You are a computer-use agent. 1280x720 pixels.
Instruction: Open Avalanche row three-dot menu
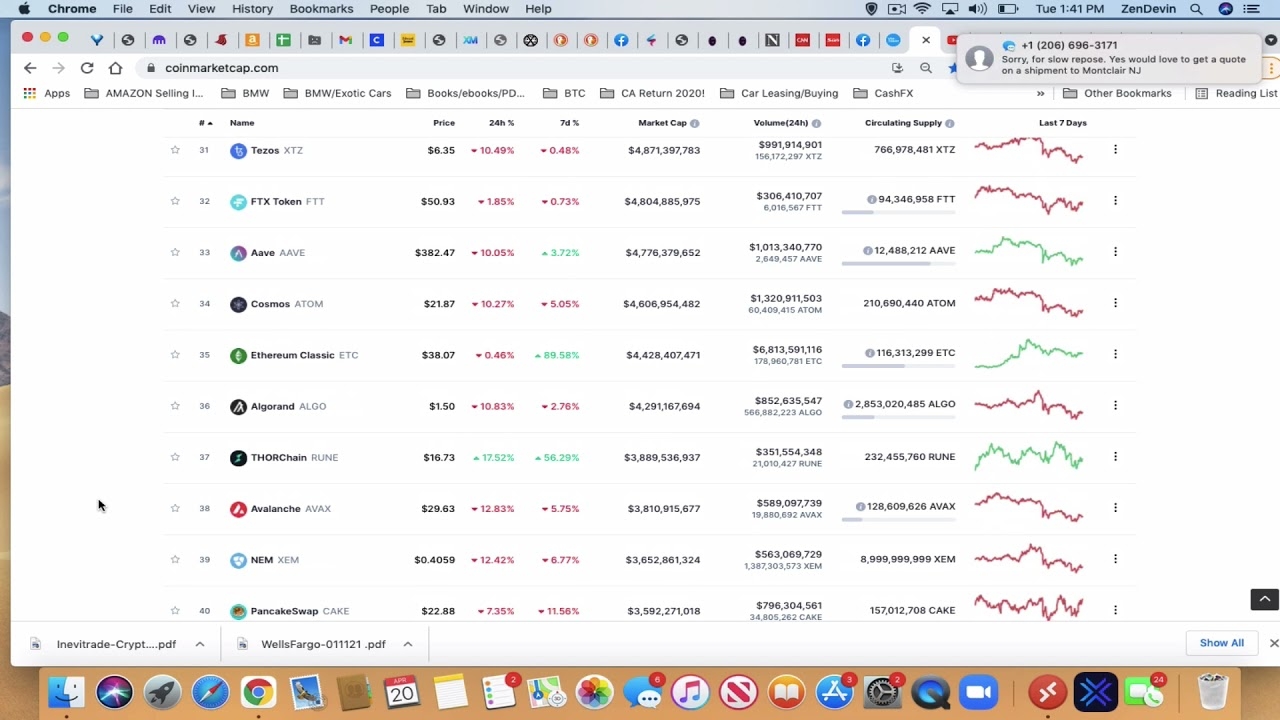pos(1115,508)
